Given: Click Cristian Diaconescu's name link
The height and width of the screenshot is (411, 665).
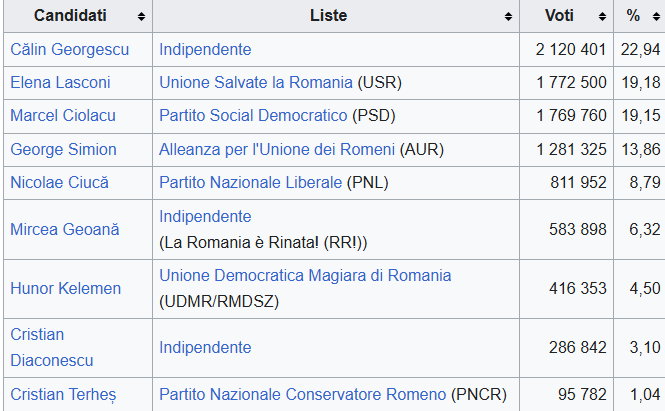Looking at the screenshot, I should pos(50,347).
